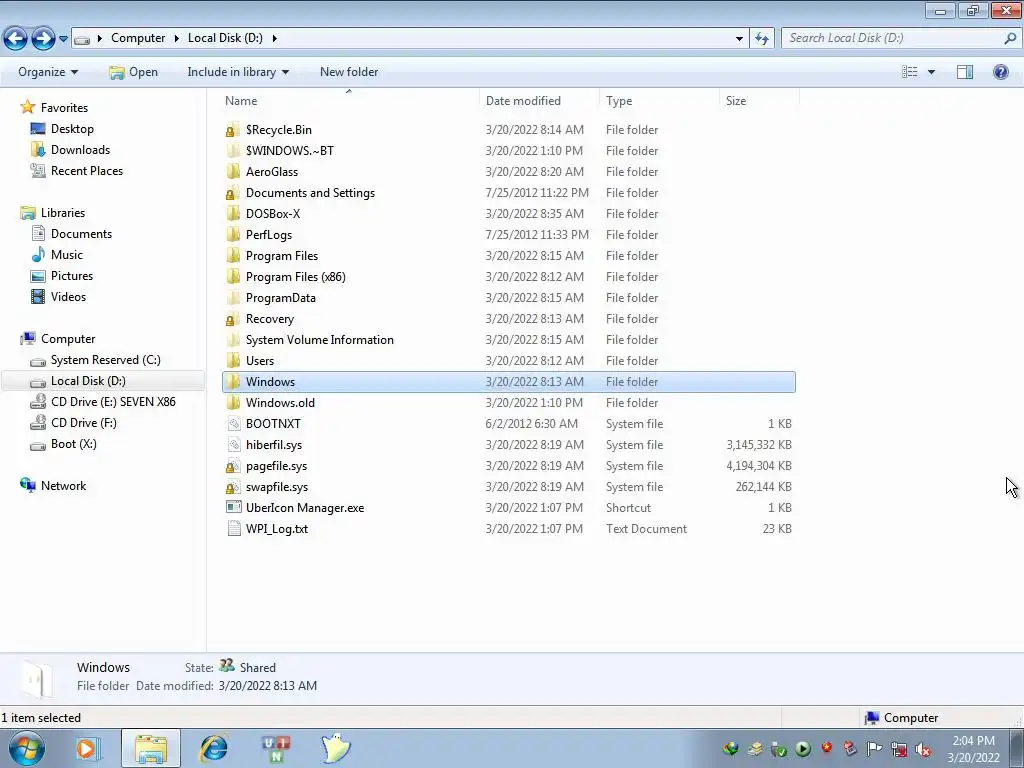The height and width of the screenshot is (768, 1024).
Task: Open the Music library
Action: point(67,255)
